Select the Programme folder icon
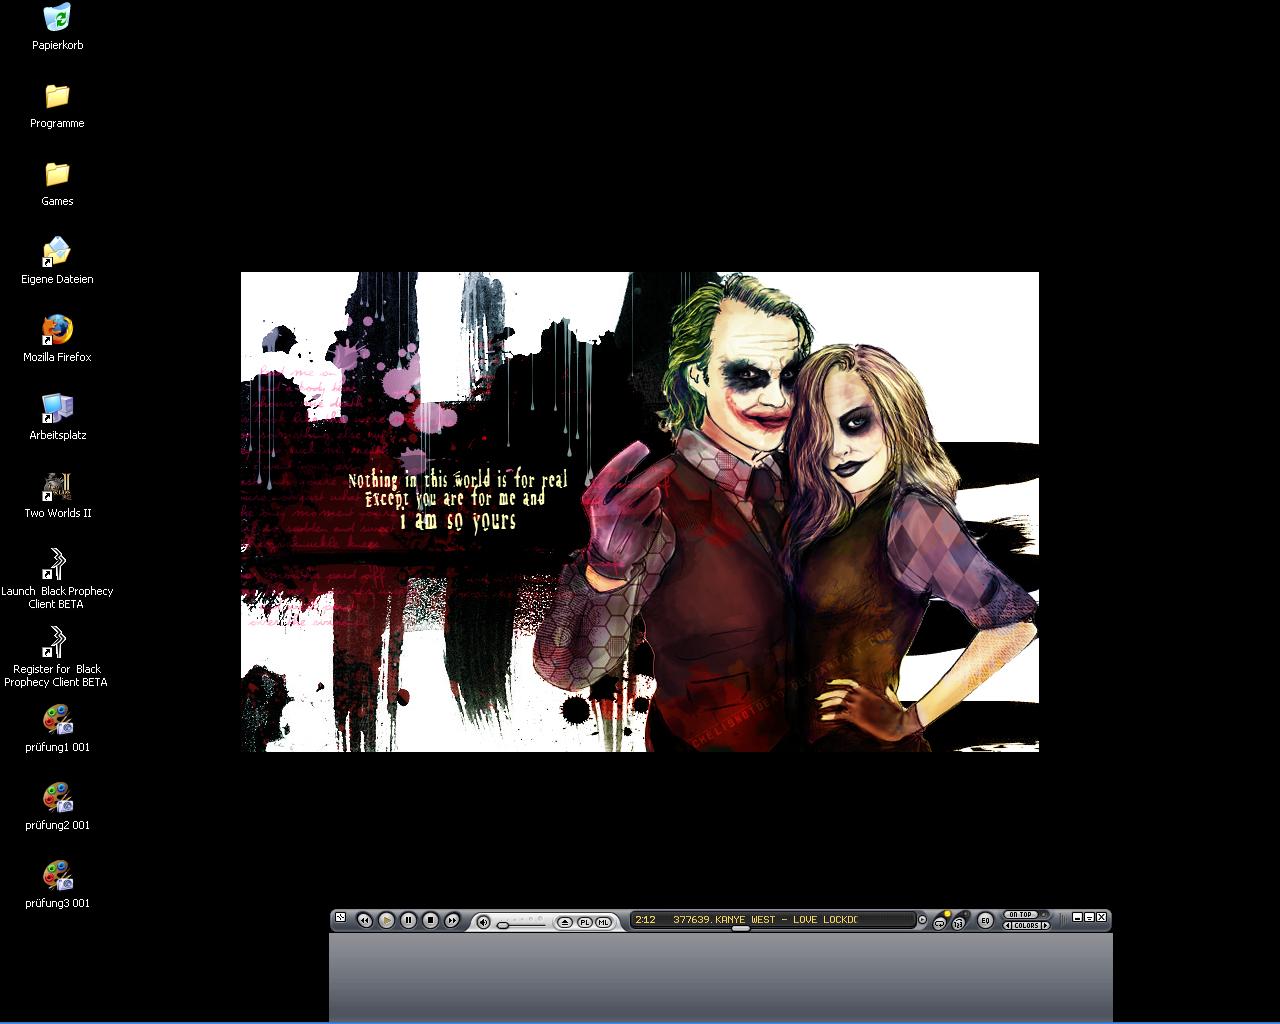Image resolution: width=1280 pixels, height=1024 pixels. (57, 105)
